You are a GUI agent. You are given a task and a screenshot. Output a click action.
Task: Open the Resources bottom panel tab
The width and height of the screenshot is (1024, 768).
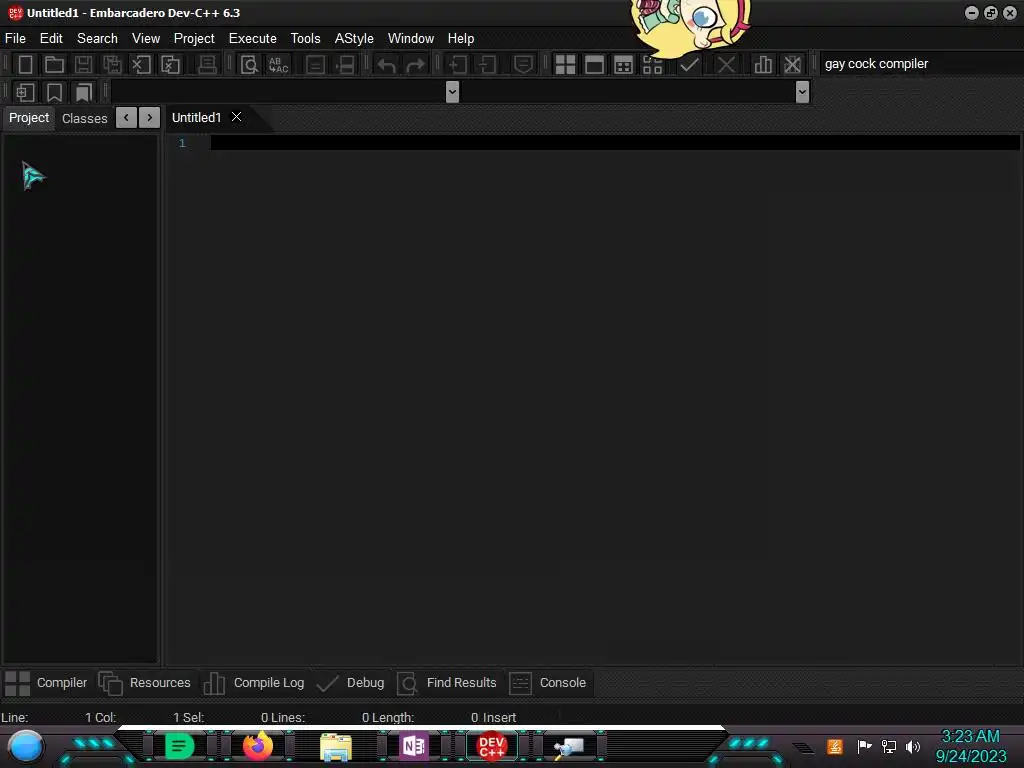coord(145,683)
